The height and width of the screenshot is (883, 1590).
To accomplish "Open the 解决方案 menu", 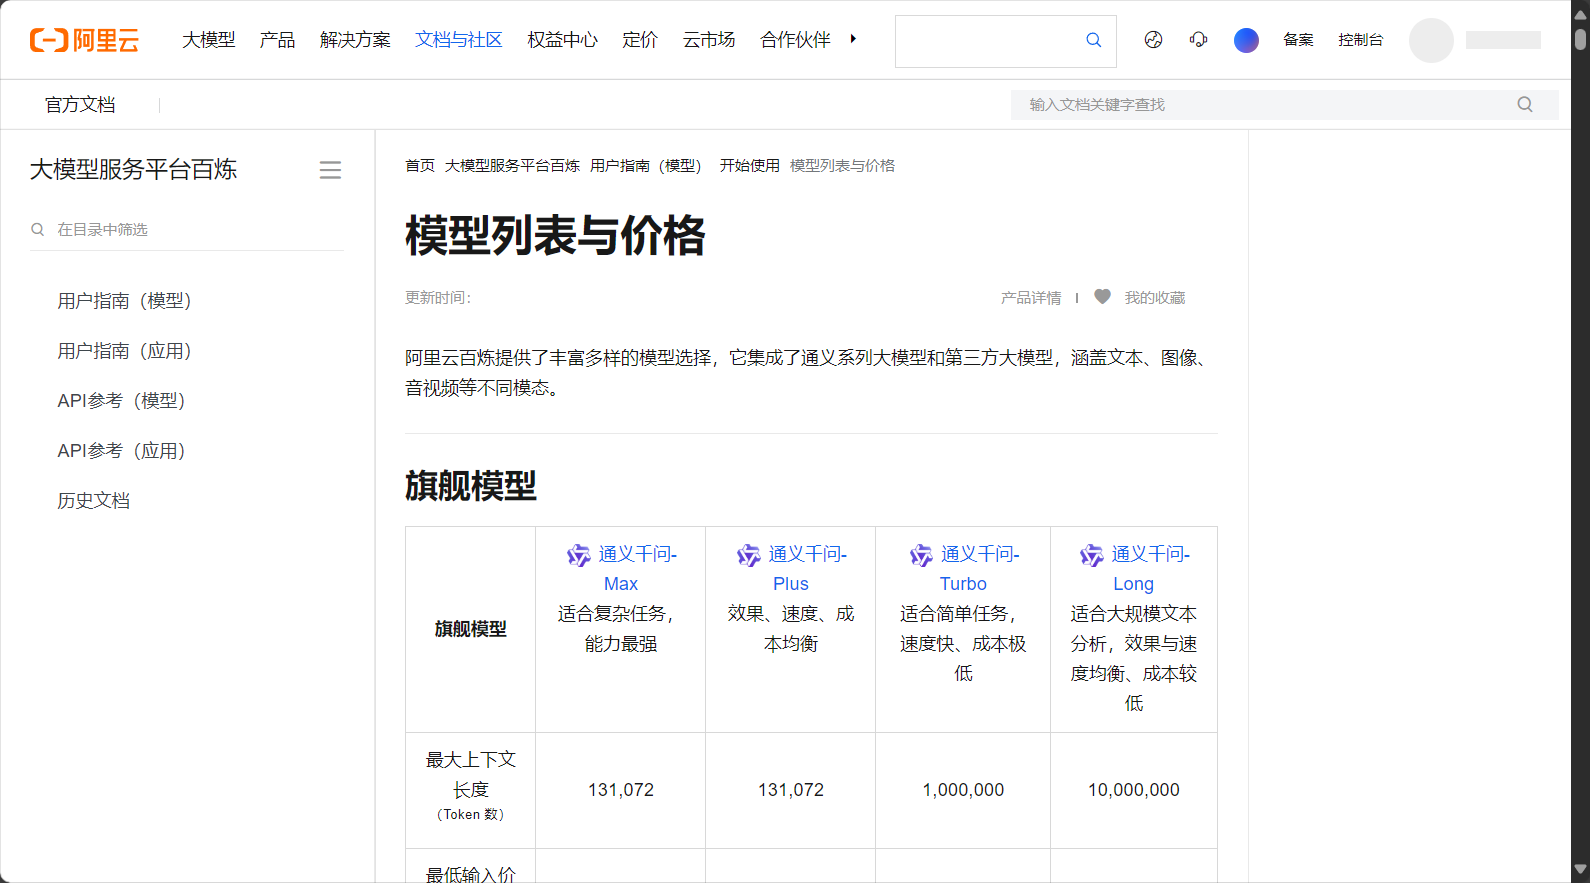I will tap(355, 40).
